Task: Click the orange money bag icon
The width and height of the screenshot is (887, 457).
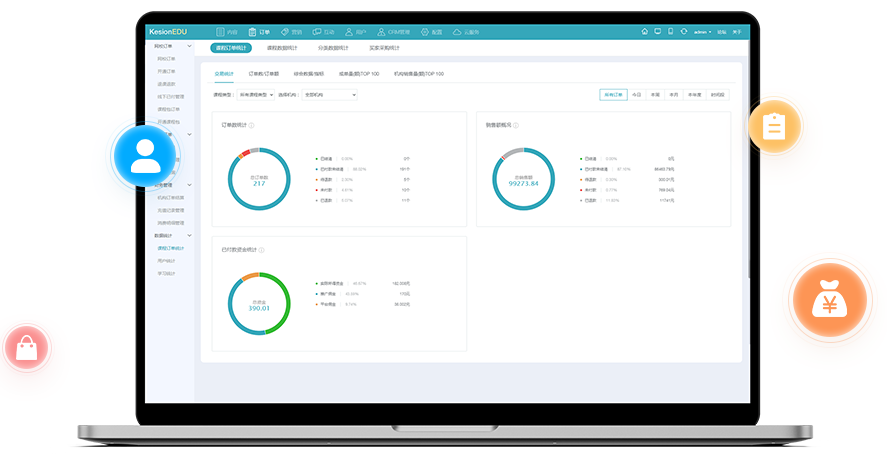Action: point(829,299)
